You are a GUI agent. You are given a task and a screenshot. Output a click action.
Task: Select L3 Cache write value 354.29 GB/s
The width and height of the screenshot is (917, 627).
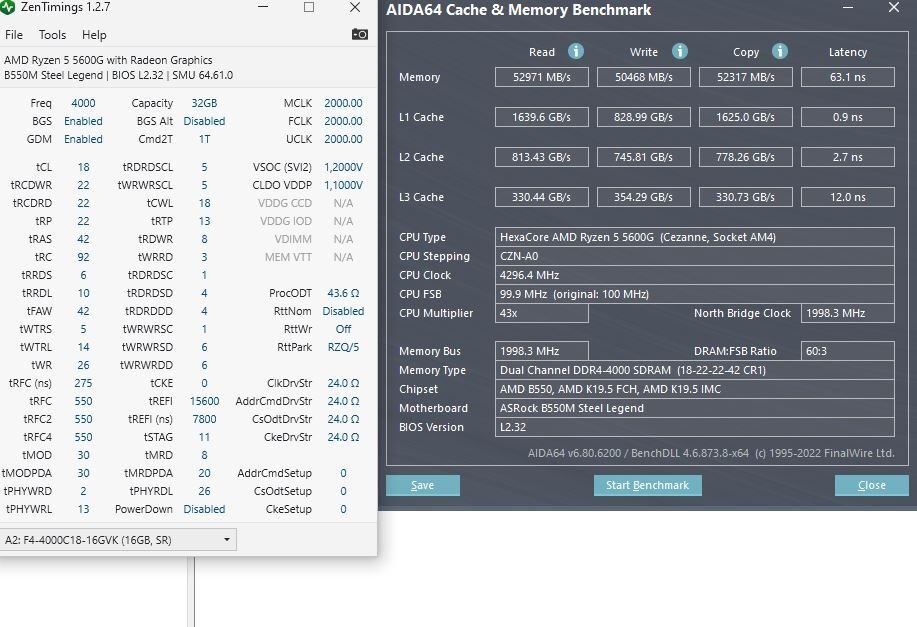click(x=643, y=197)
